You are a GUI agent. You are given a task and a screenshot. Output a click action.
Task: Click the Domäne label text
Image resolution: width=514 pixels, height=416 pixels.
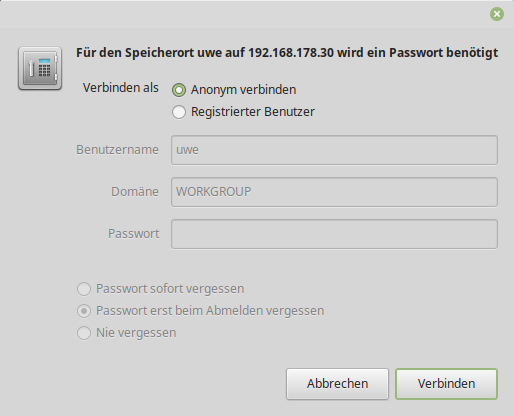tap(135, 192)
